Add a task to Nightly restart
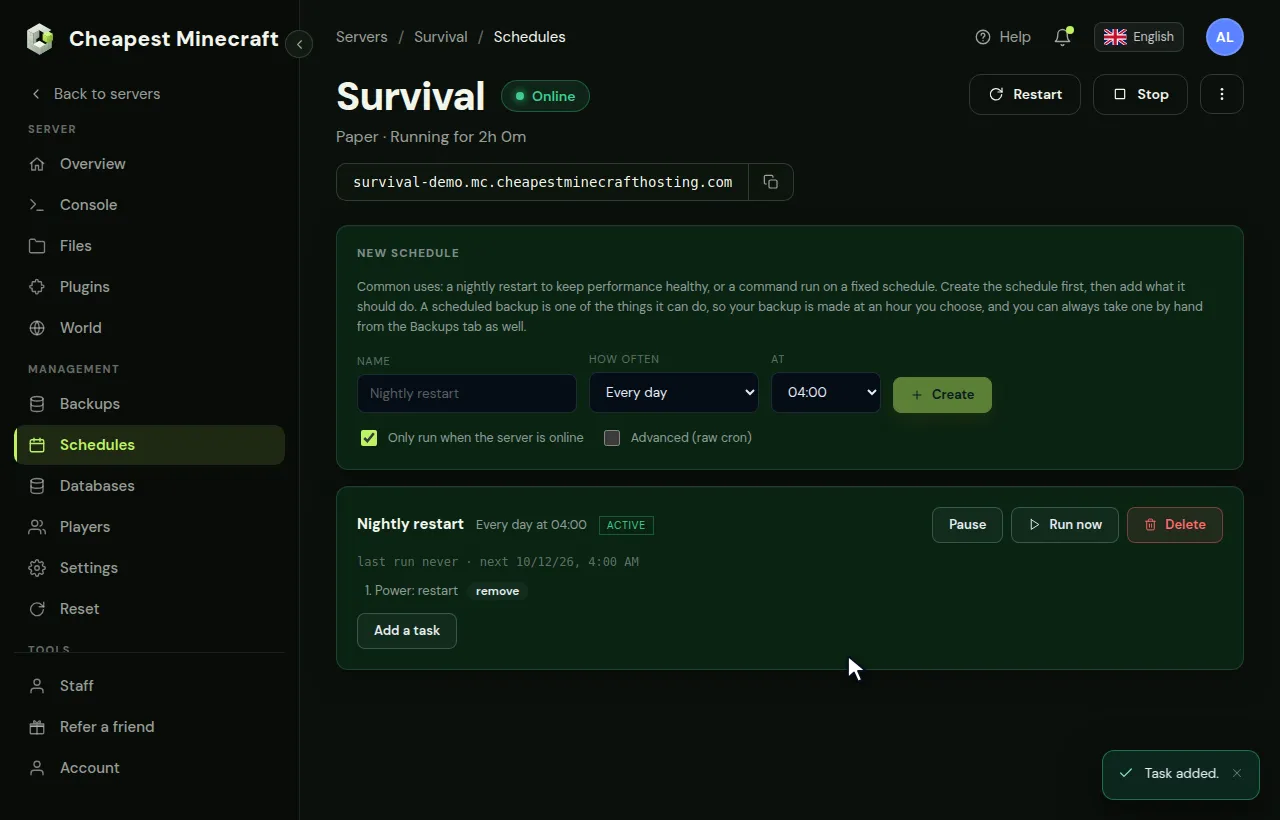 pyautogui.click(x=407, y=631)
